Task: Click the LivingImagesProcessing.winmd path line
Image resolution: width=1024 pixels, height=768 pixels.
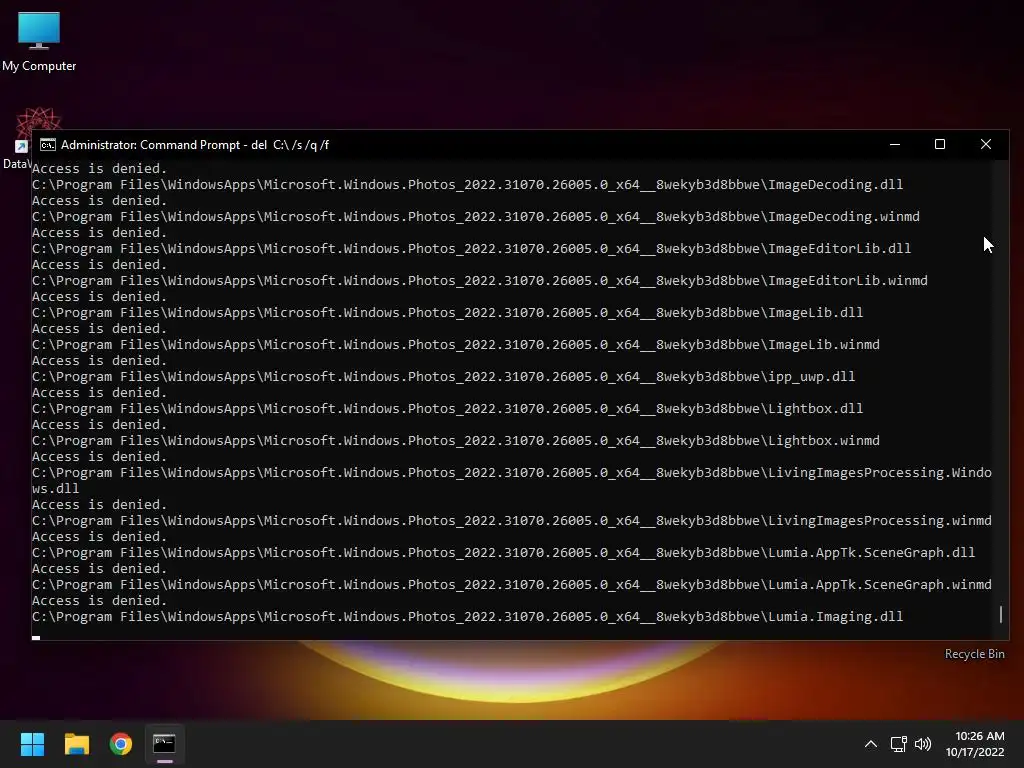Action: [512, 521]
